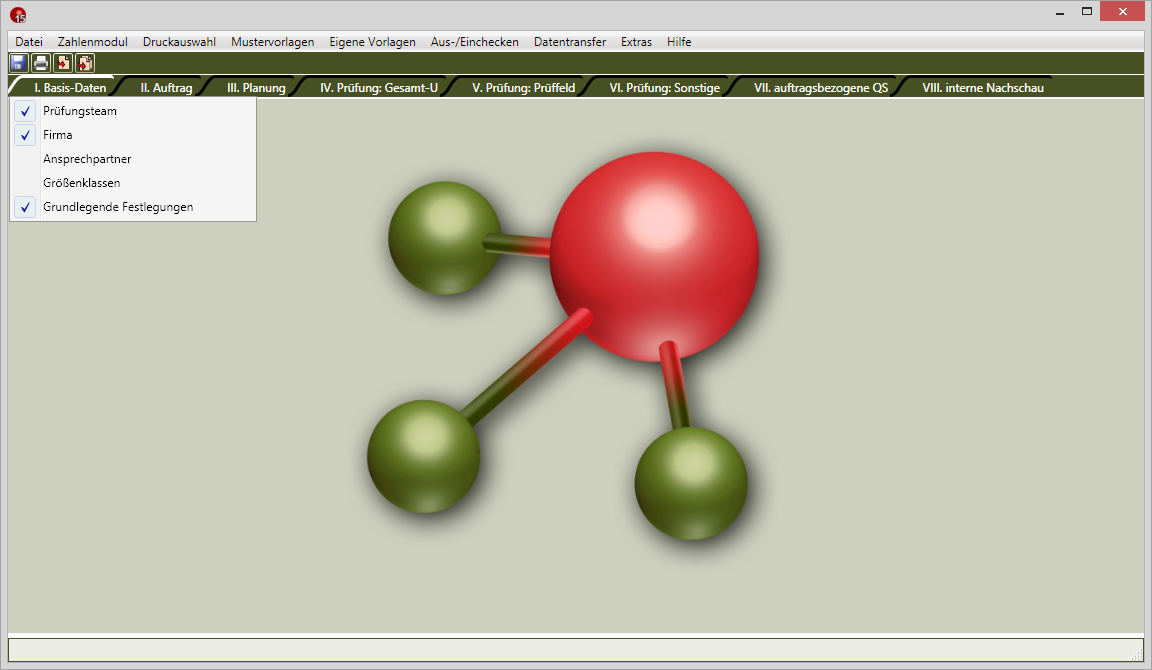Select Ansprechpartner from the Basis-Daten list
Screen dimensions: 1152x670
tap(87, 159)
